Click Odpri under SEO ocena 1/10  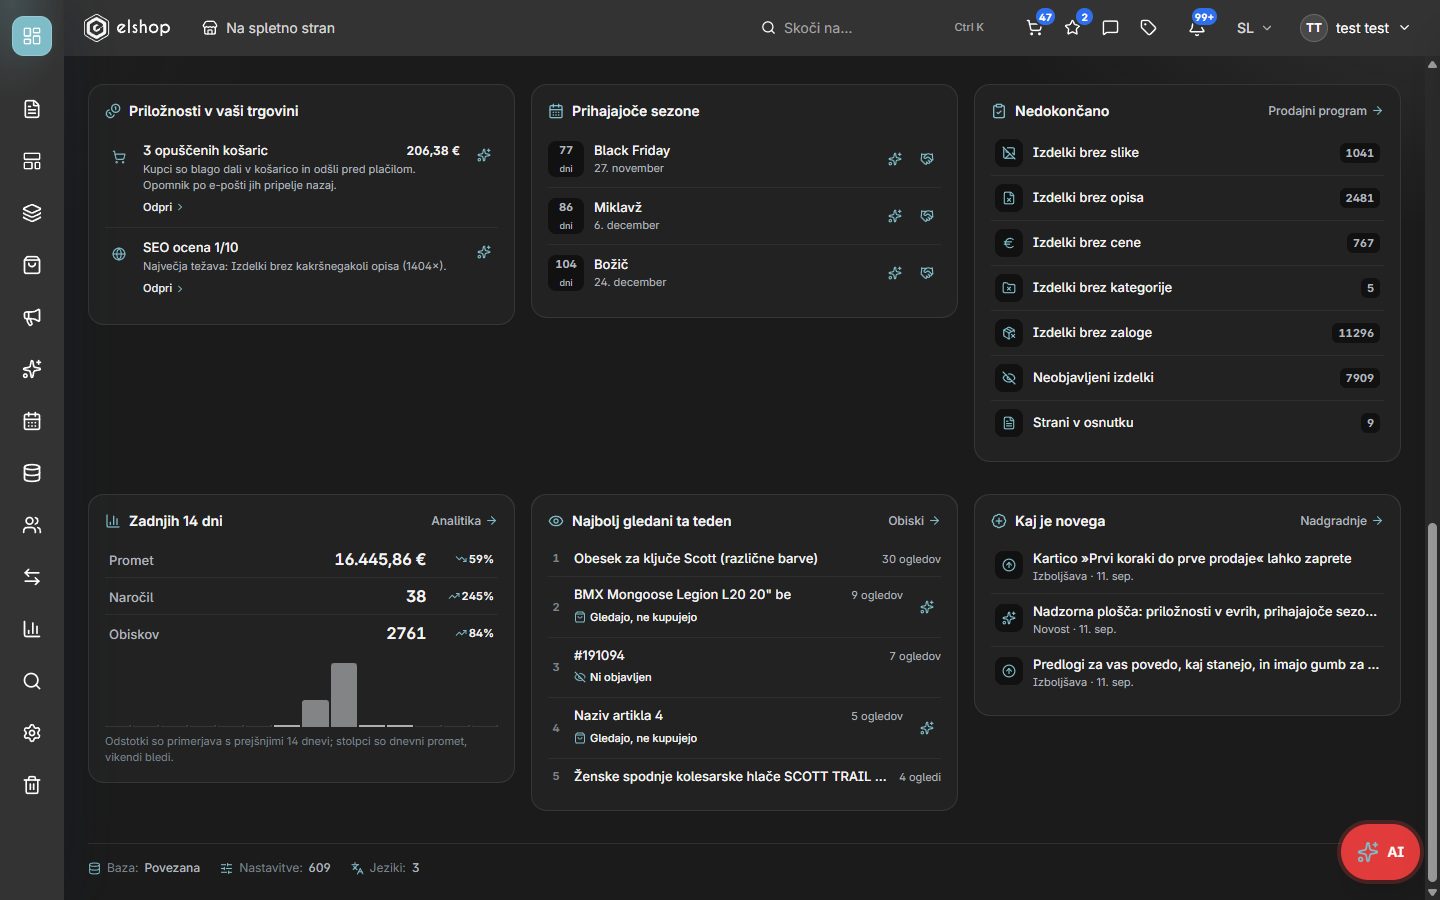pos(162,288)
